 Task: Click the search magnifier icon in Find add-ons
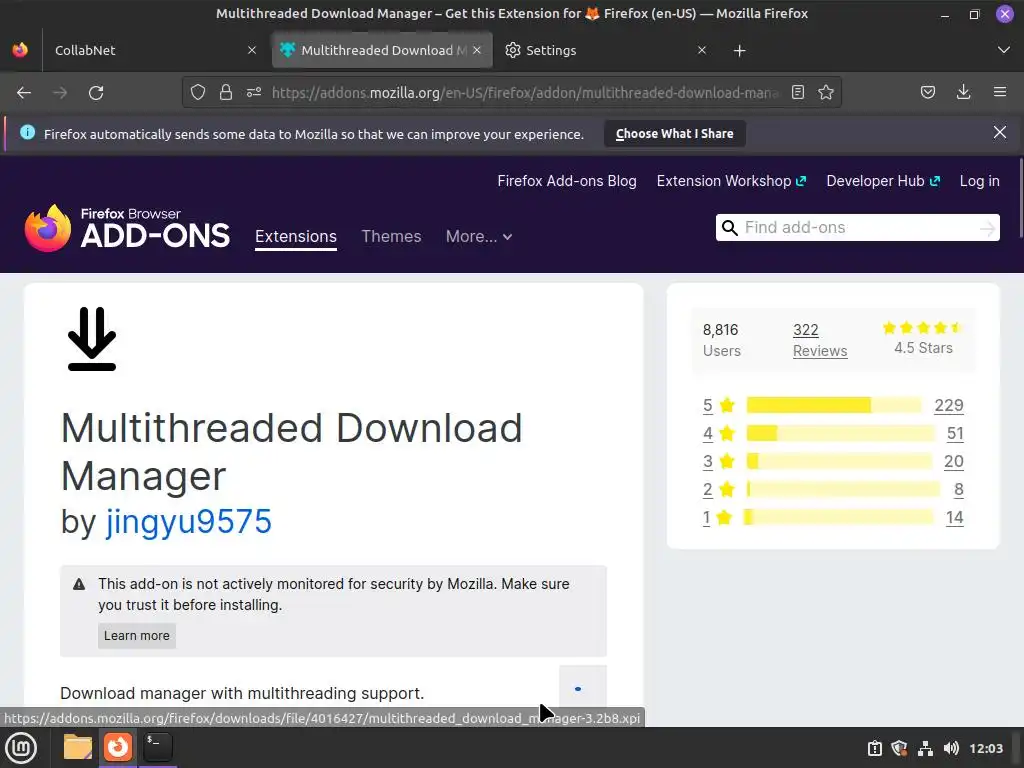click(x=729, y=227)
